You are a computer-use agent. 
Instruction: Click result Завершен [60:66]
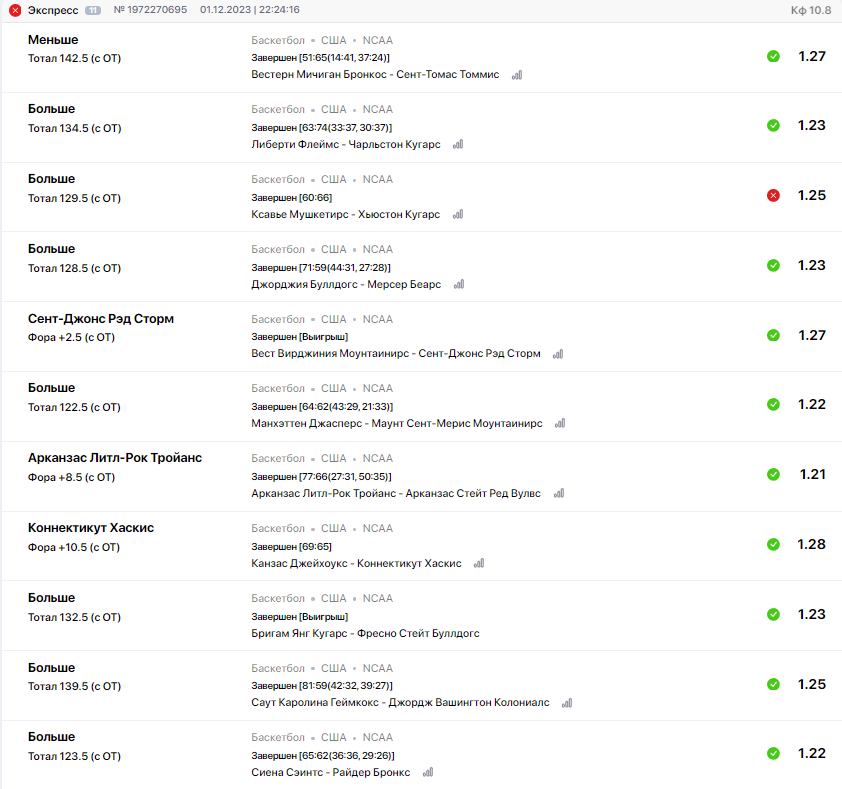click(292, 198)
